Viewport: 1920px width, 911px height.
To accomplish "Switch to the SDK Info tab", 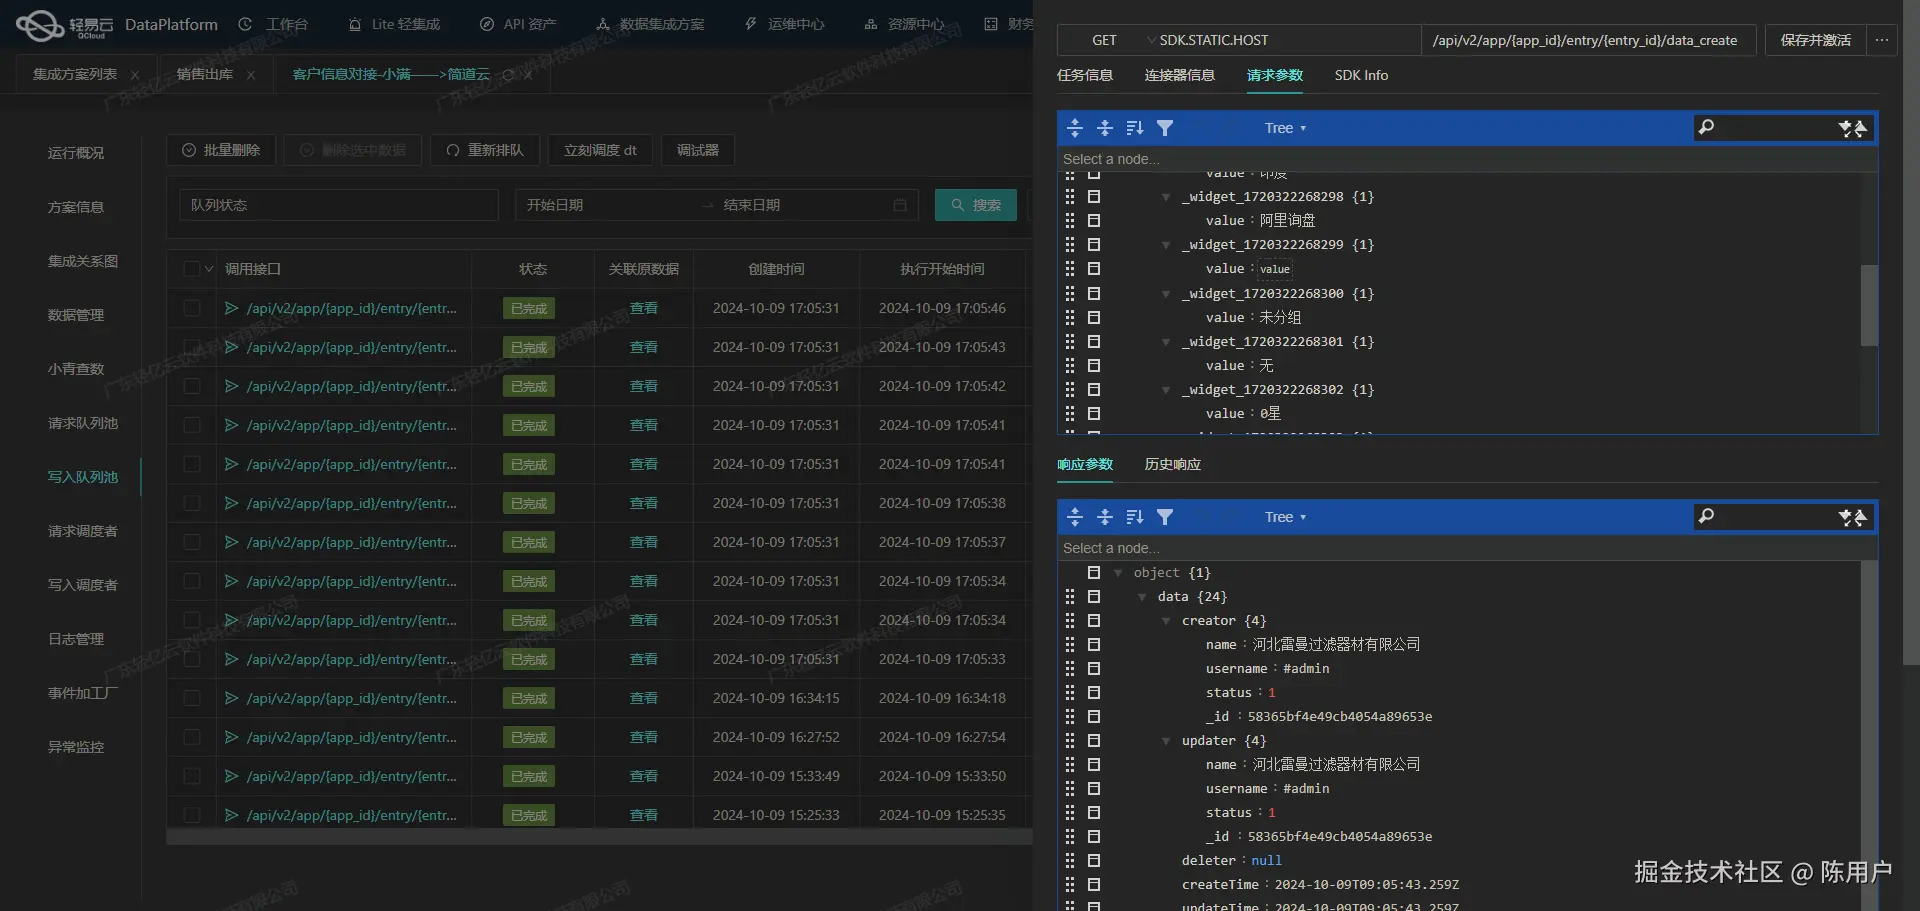I will click(1361, 75).
